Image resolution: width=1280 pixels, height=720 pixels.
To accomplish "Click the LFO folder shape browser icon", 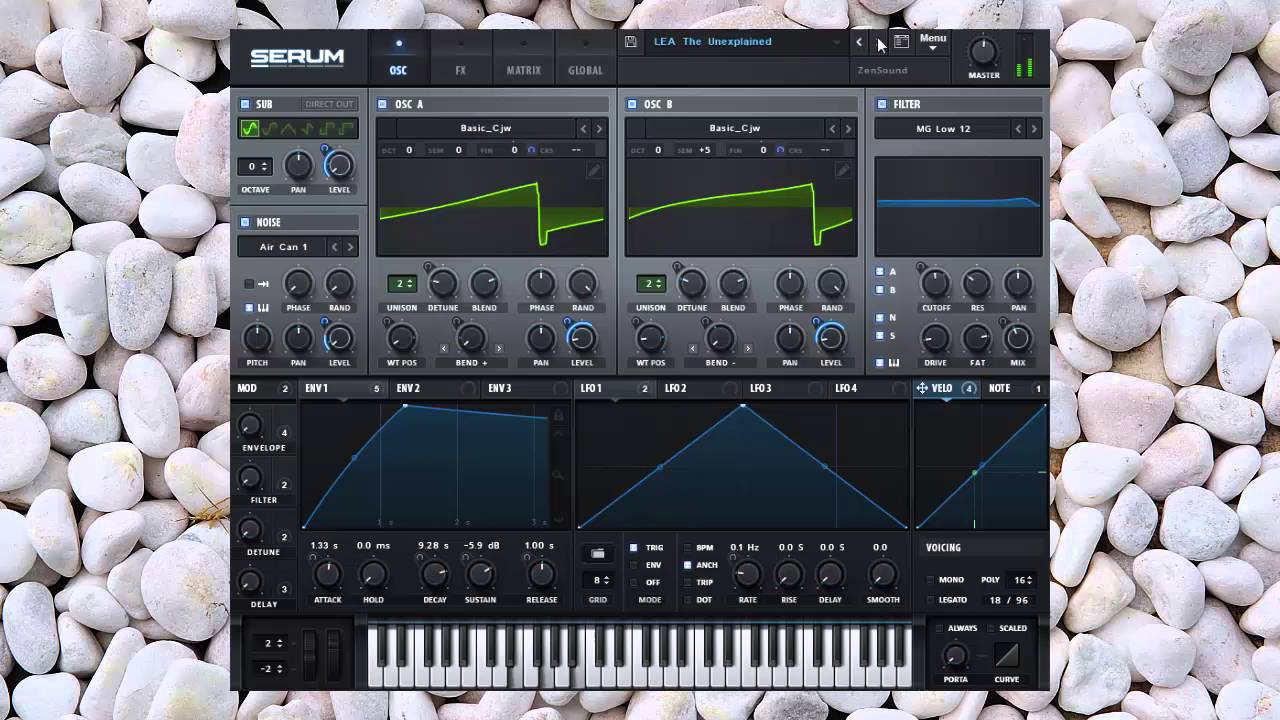I will coord(597,553).
